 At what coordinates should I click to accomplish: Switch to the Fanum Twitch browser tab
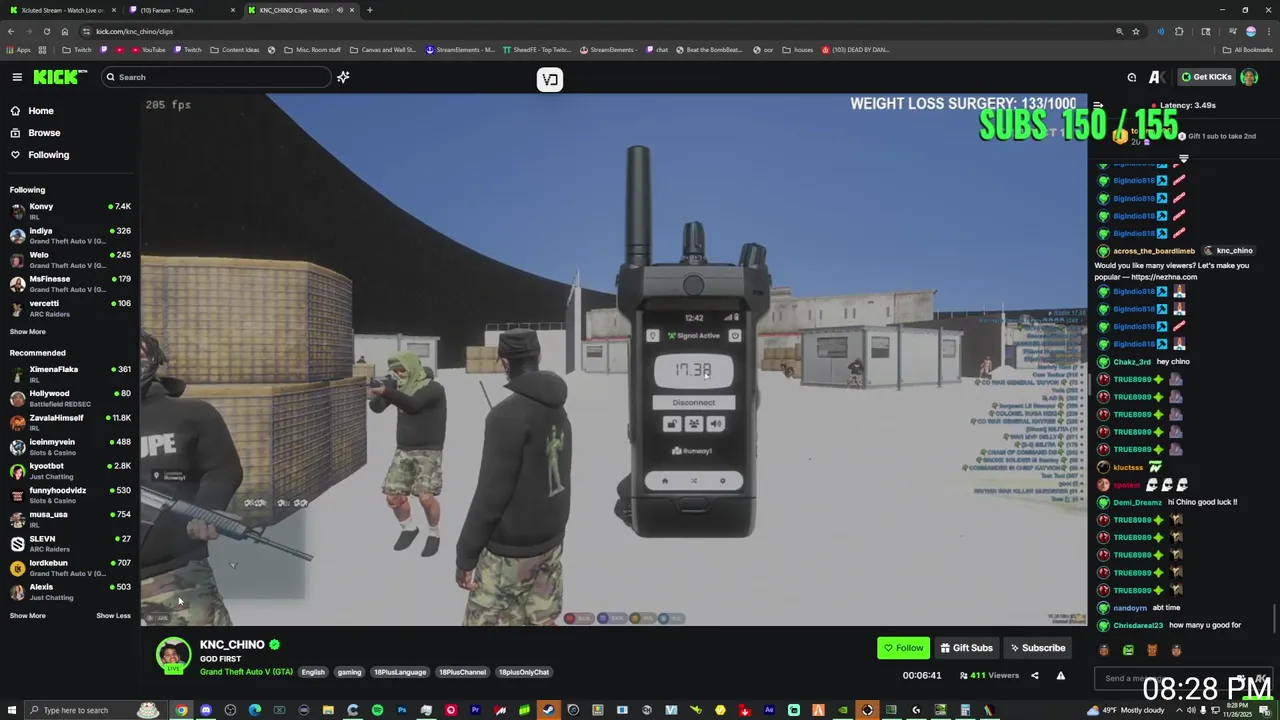click(x=180, y=10)
